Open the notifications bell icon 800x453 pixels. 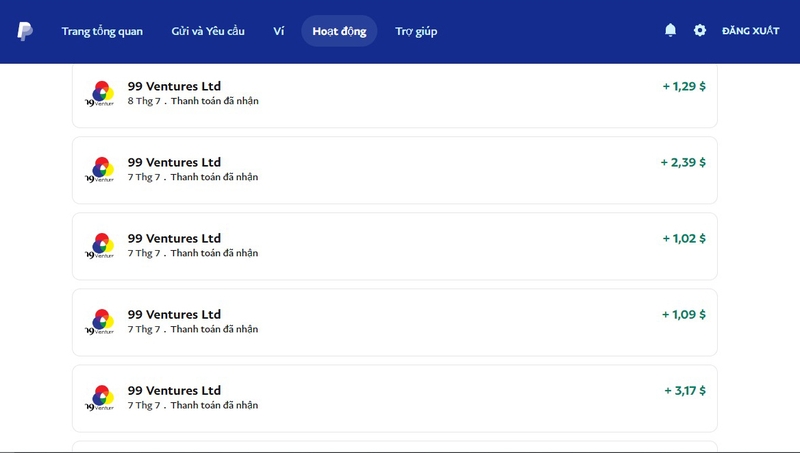[x=670, y=31]
